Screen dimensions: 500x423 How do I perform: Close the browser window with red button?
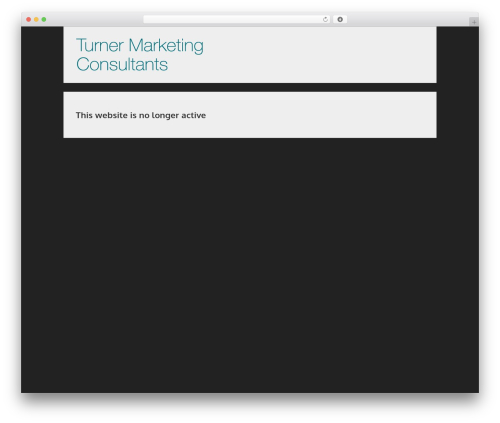coord(29,19)
